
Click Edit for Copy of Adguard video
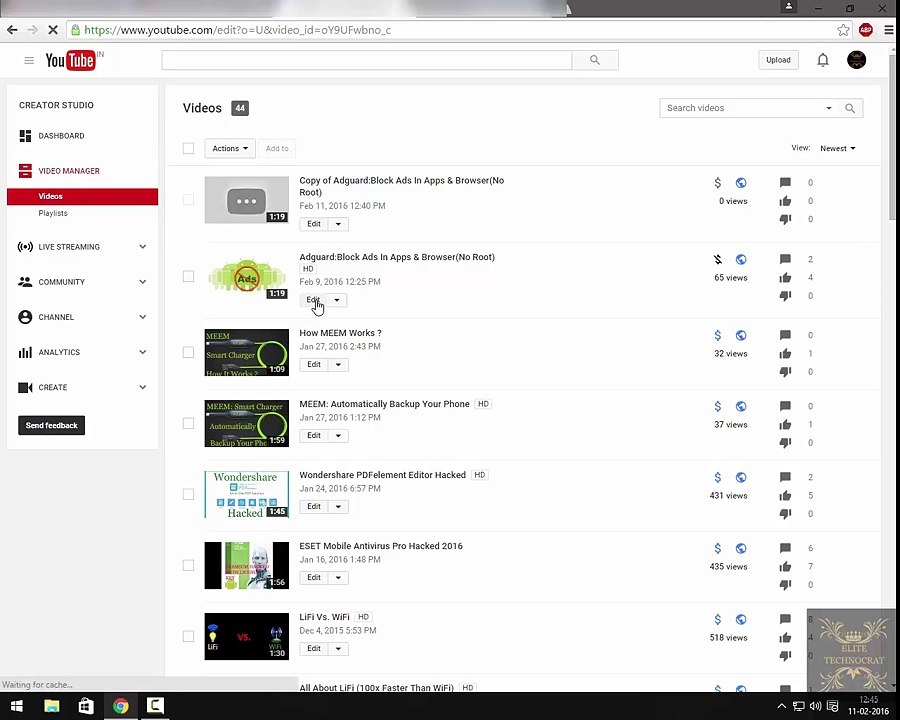[314, 224]
